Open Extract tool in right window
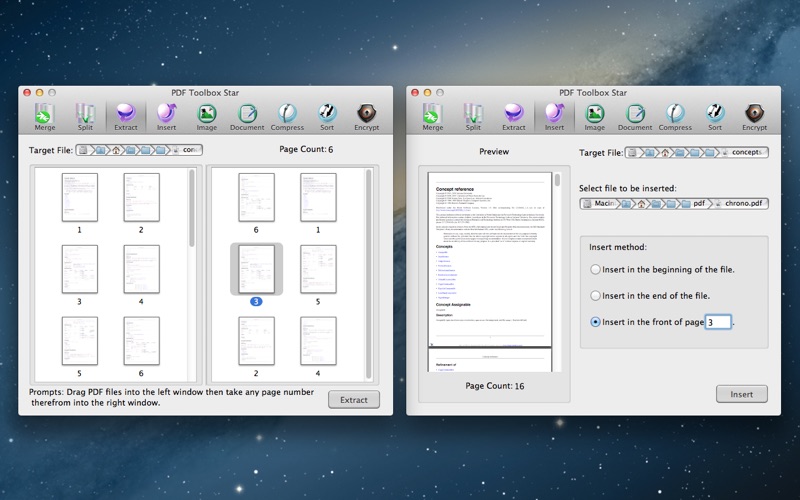 click(513, 117)
